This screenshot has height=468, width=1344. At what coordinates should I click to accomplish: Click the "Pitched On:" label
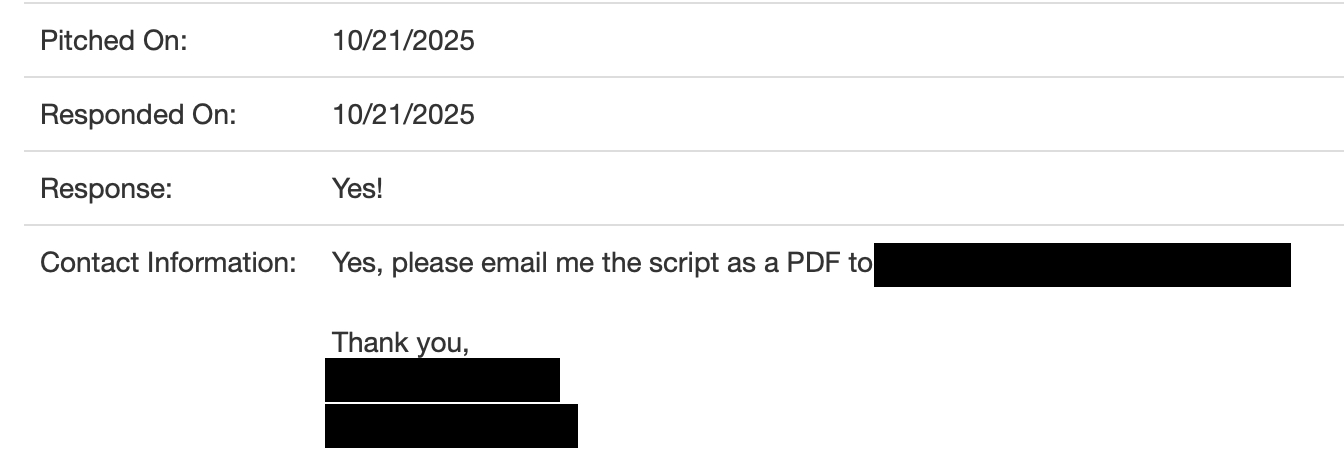[x=113, y=41]
